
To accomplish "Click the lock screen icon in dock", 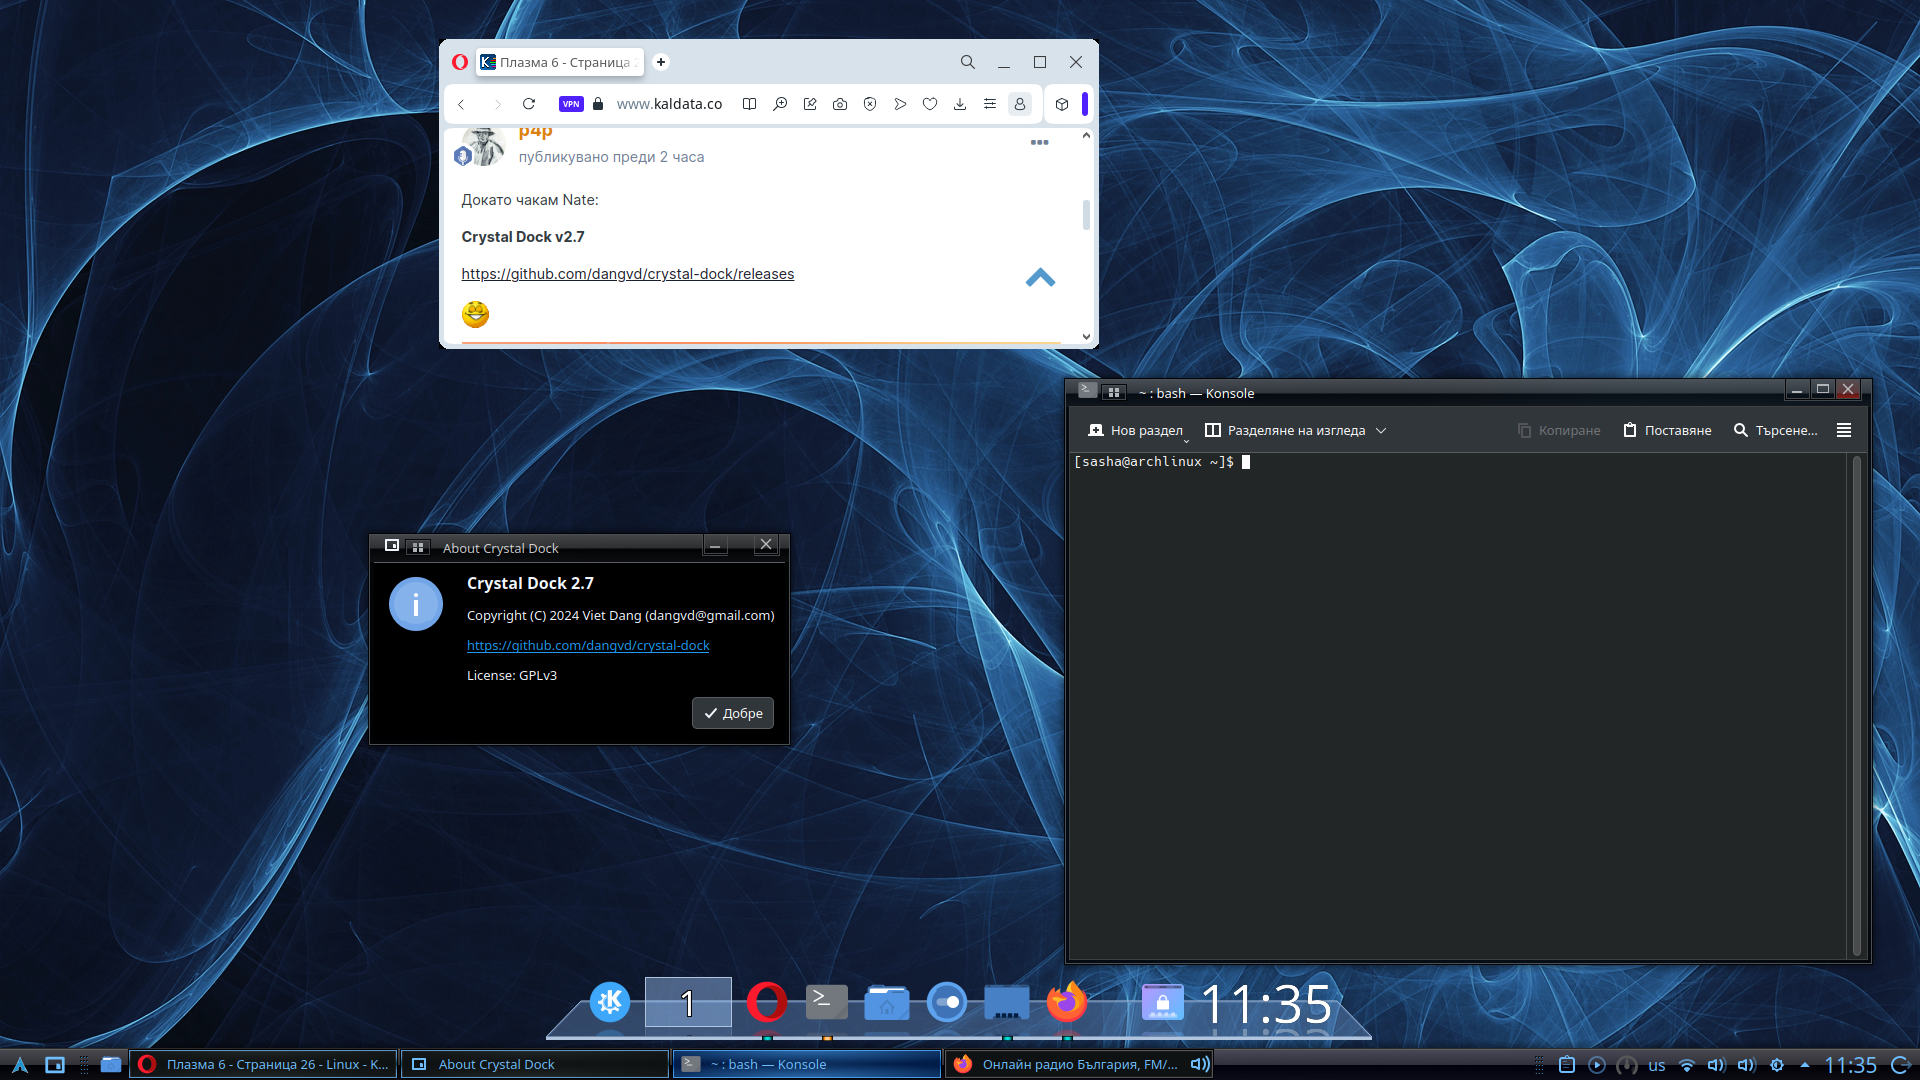I will click(x=1163, y=1001).
